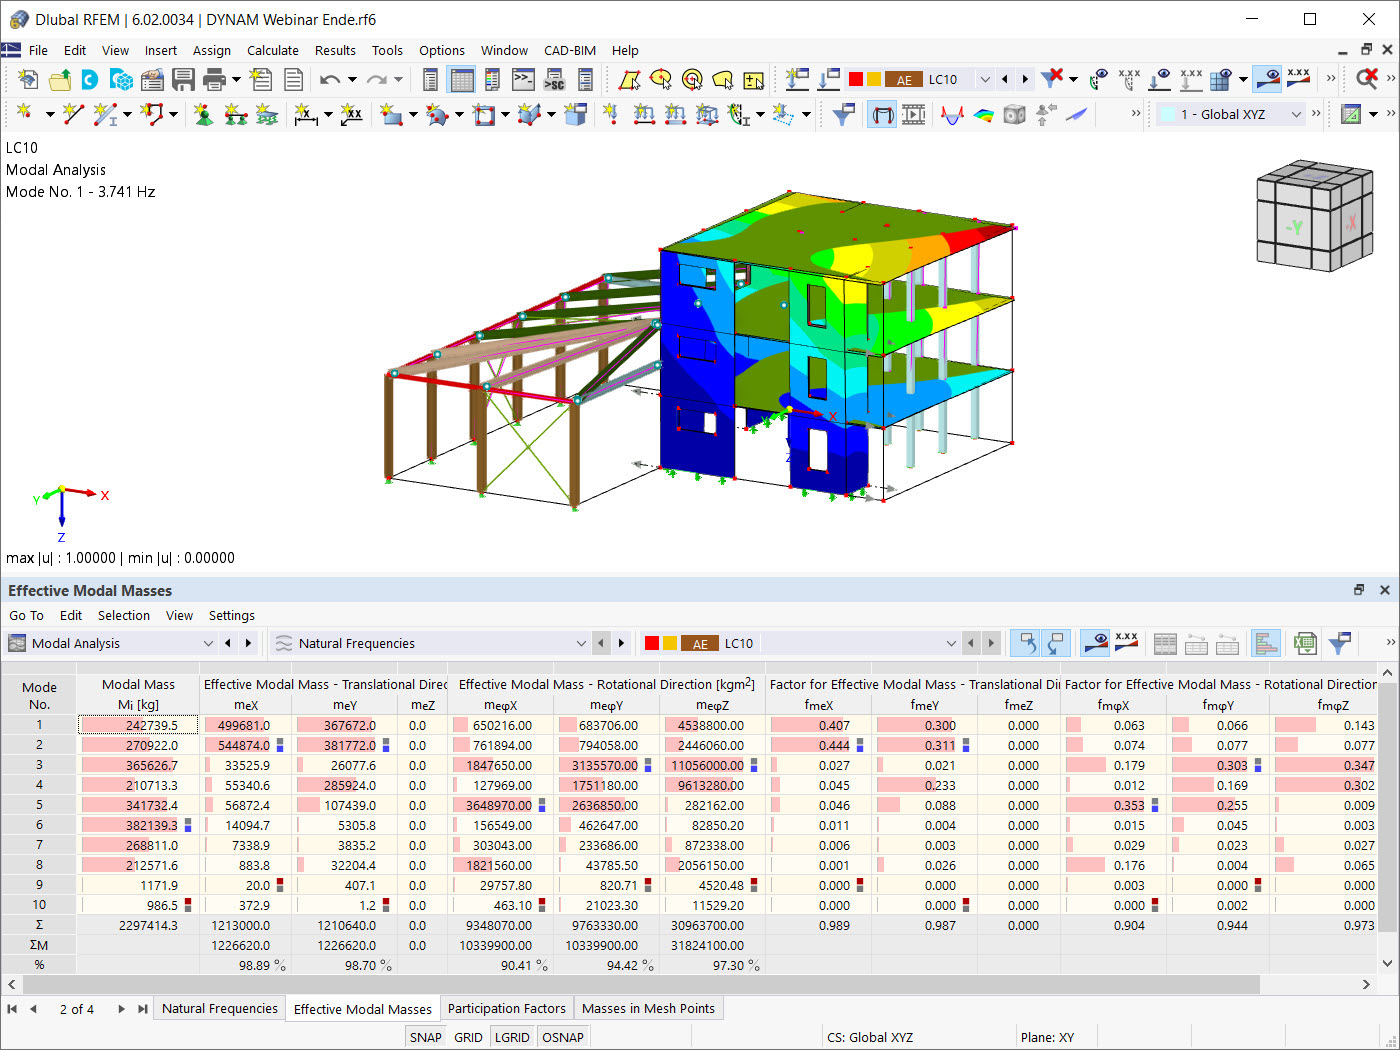
Task: Toggle GRID in the status bar
Action: coord(468,1037)
